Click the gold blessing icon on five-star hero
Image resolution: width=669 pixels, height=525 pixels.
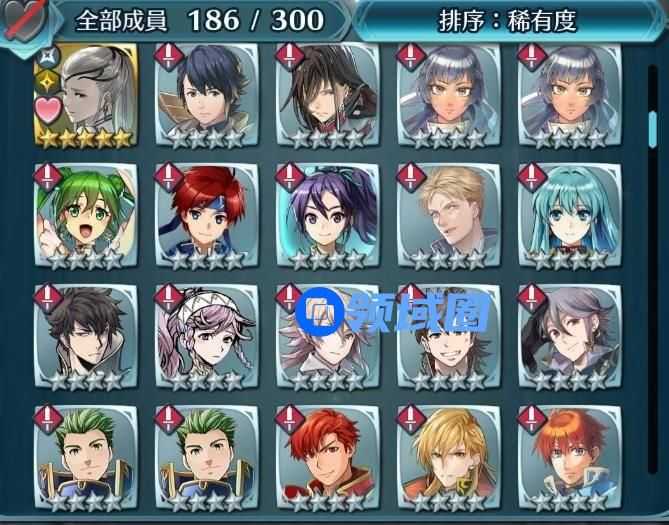click(47, 82)
